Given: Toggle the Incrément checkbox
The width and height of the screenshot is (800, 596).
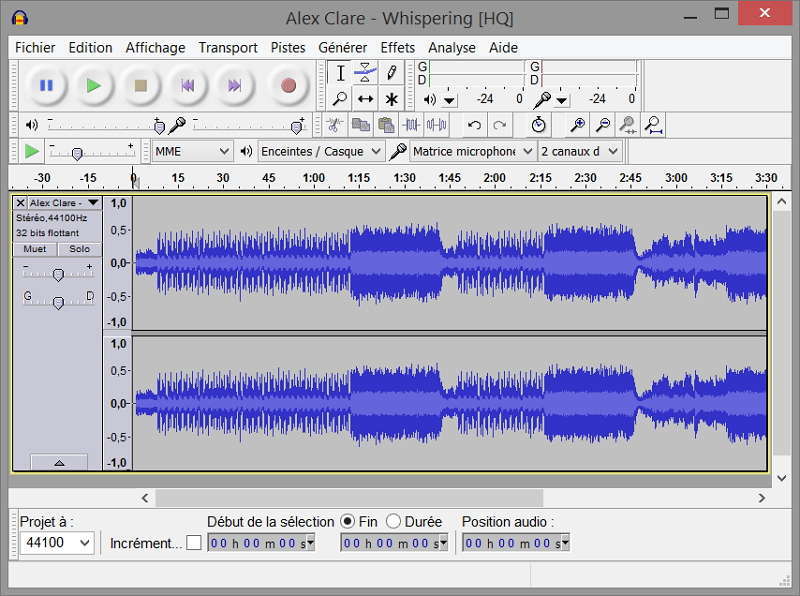Looking at the screenshot, I should coord(194,542).
